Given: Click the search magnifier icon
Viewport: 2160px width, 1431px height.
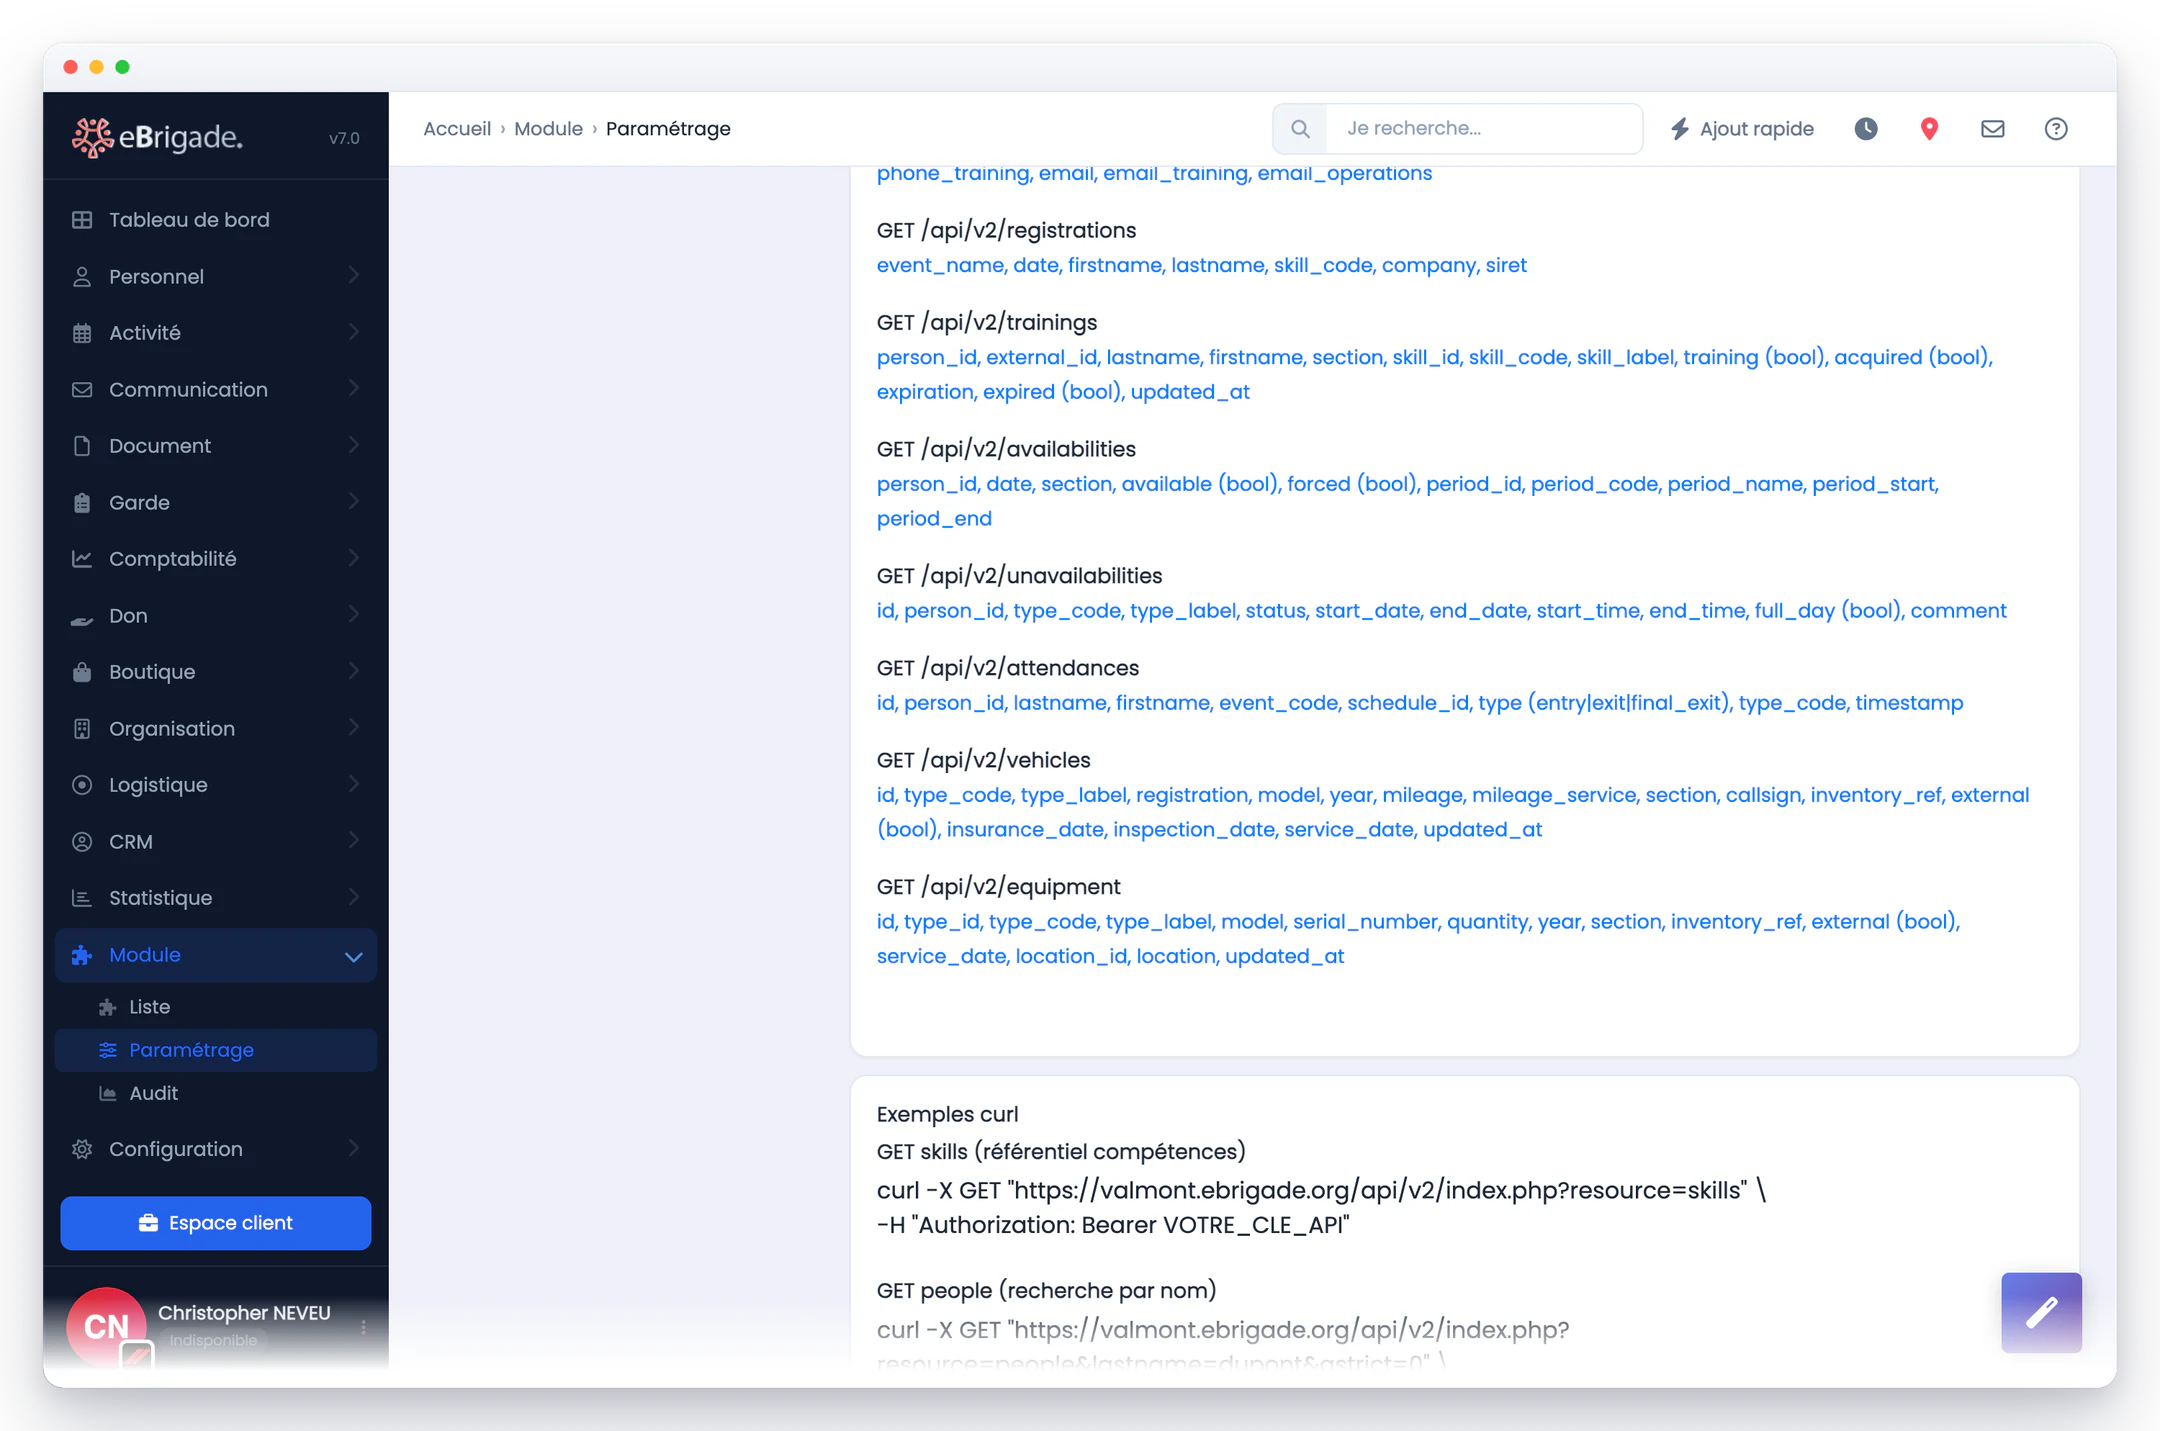Looking at the screenshot, I should (1300, 129).
